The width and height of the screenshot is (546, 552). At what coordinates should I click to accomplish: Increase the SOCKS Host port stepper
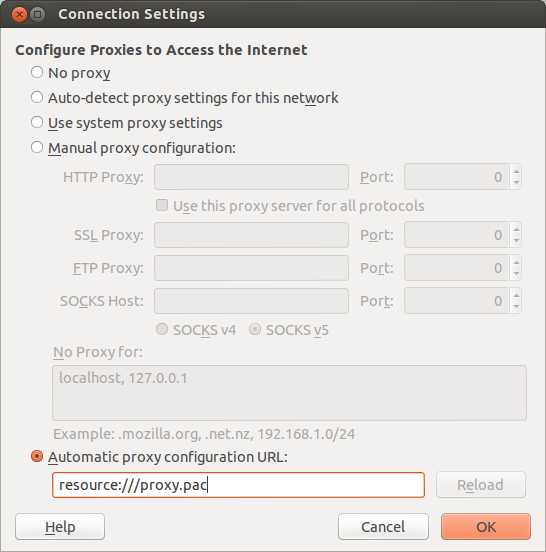click(x=516, y=295)
